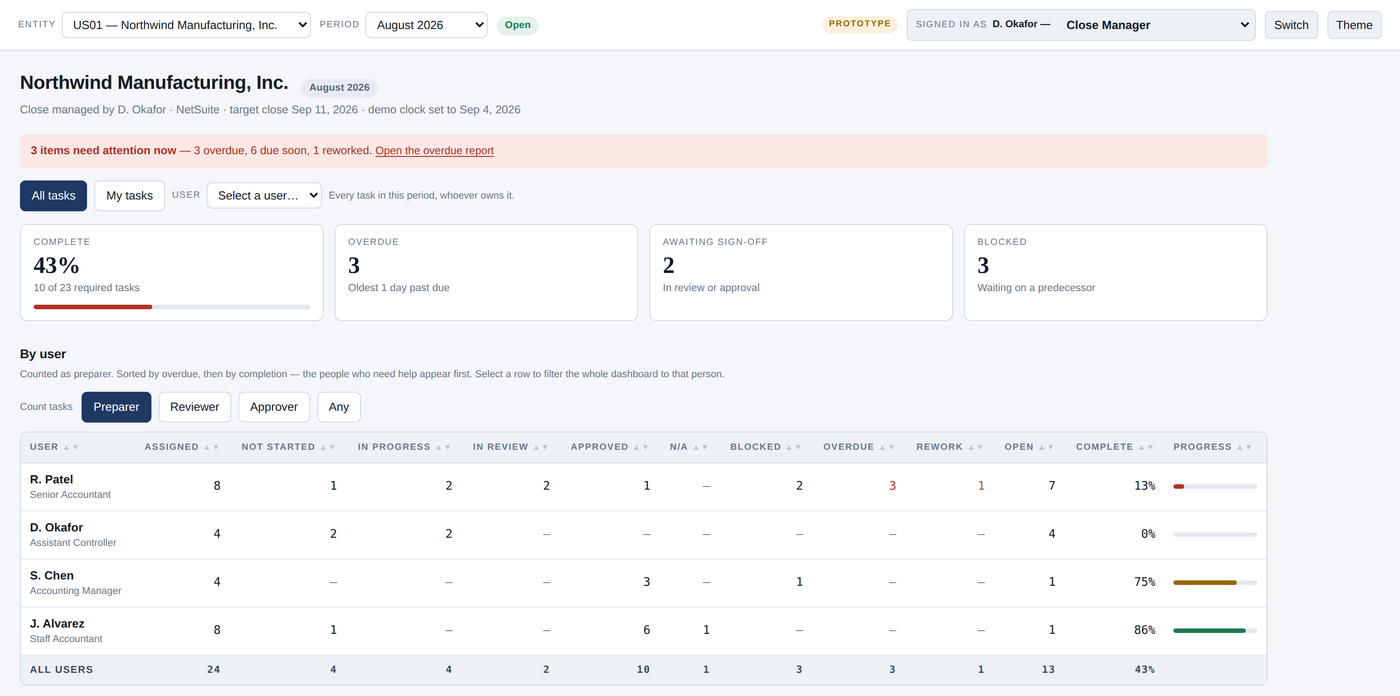This screenshot has width=1400, height=696.
Task: Click the Complete card progress bar
Action: pos(172,307)
